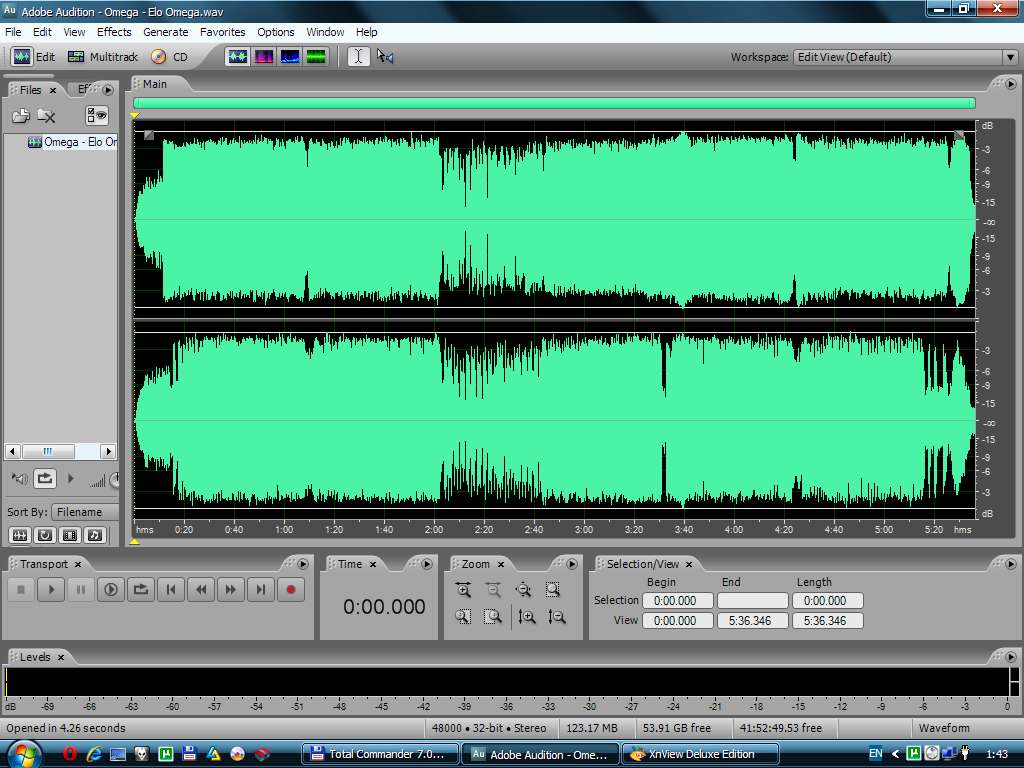The width and height of the screenshot is (1024, 768).
Task: Click the Import File folder icon
Action: [x=20, y=116]
